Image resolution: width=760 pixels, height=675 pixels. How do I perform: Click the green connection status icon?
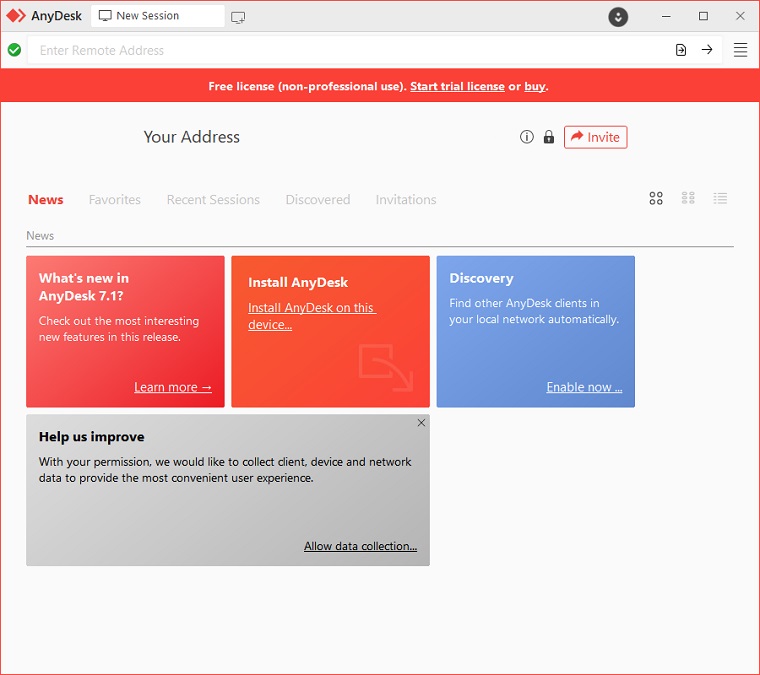point(15,50)
